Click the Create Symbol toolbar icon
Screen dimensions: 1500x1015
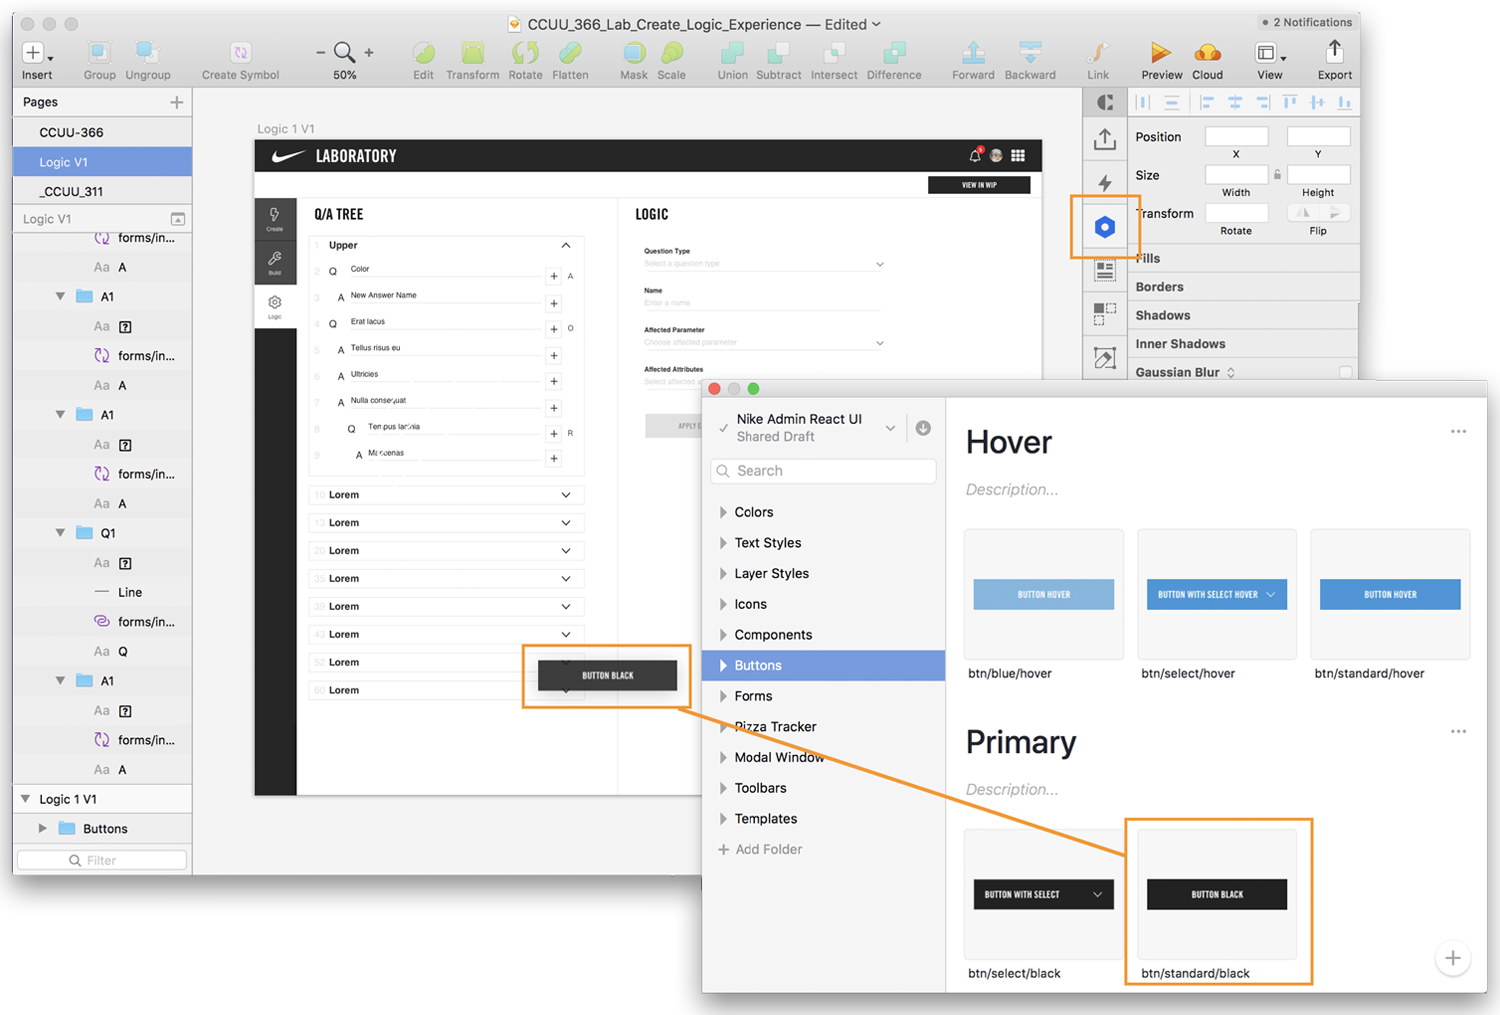pyautogui.click(x=240, y=53)
